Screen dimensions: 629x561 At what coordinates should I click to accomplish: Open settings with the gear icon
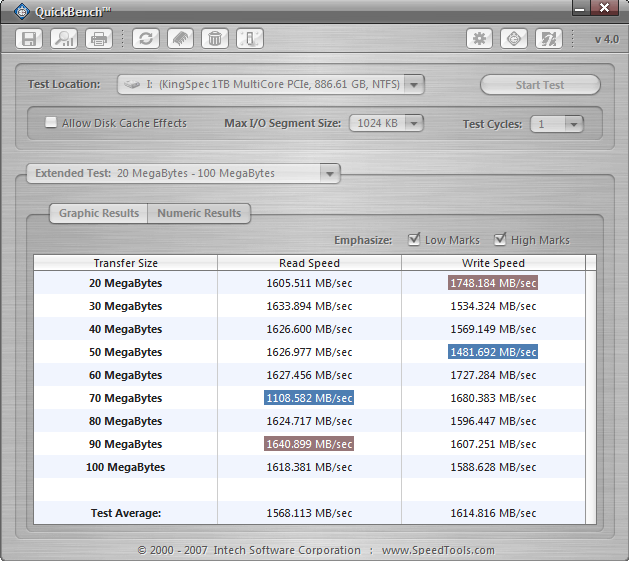coord(480,39)
